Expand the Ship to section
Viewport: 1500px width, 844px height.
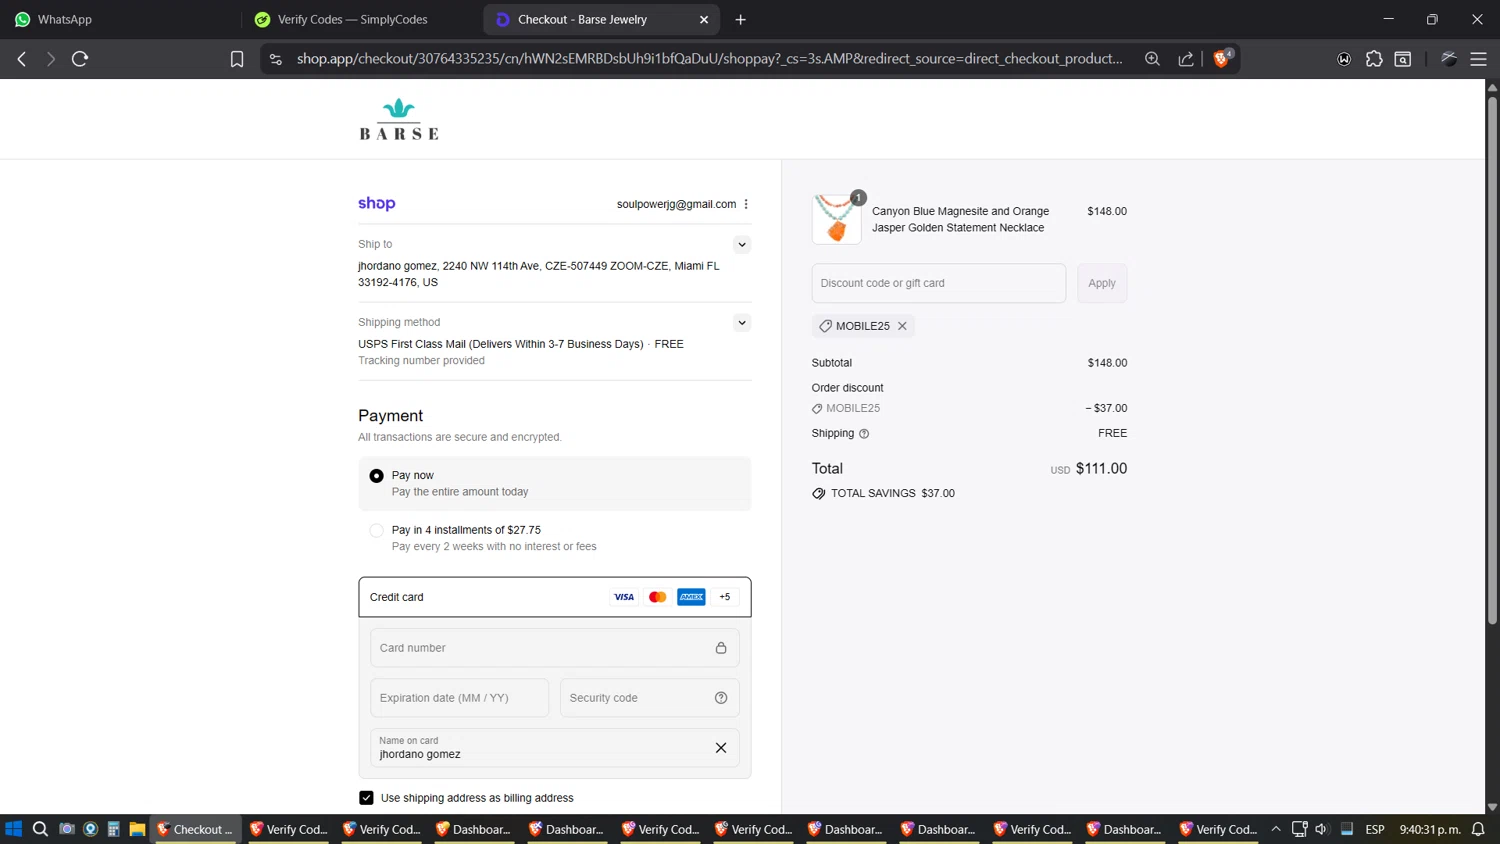(x=742, y=245)
